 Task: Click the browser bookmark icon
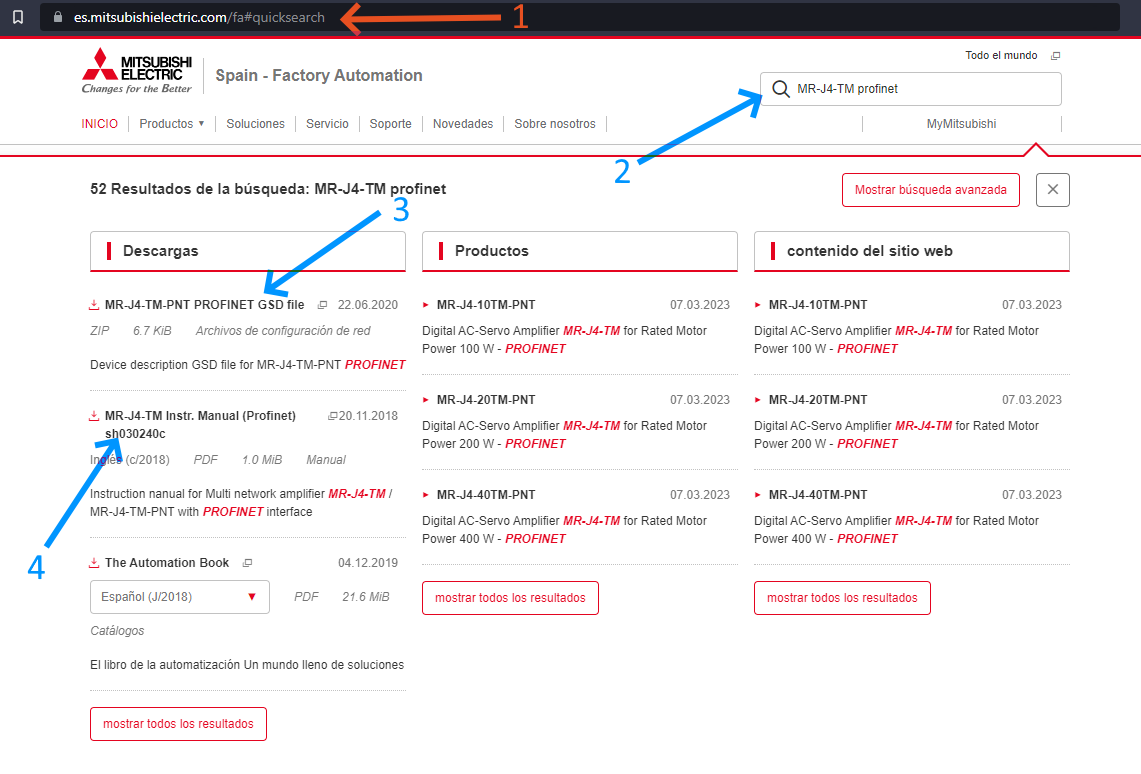(x=18, y=17)
